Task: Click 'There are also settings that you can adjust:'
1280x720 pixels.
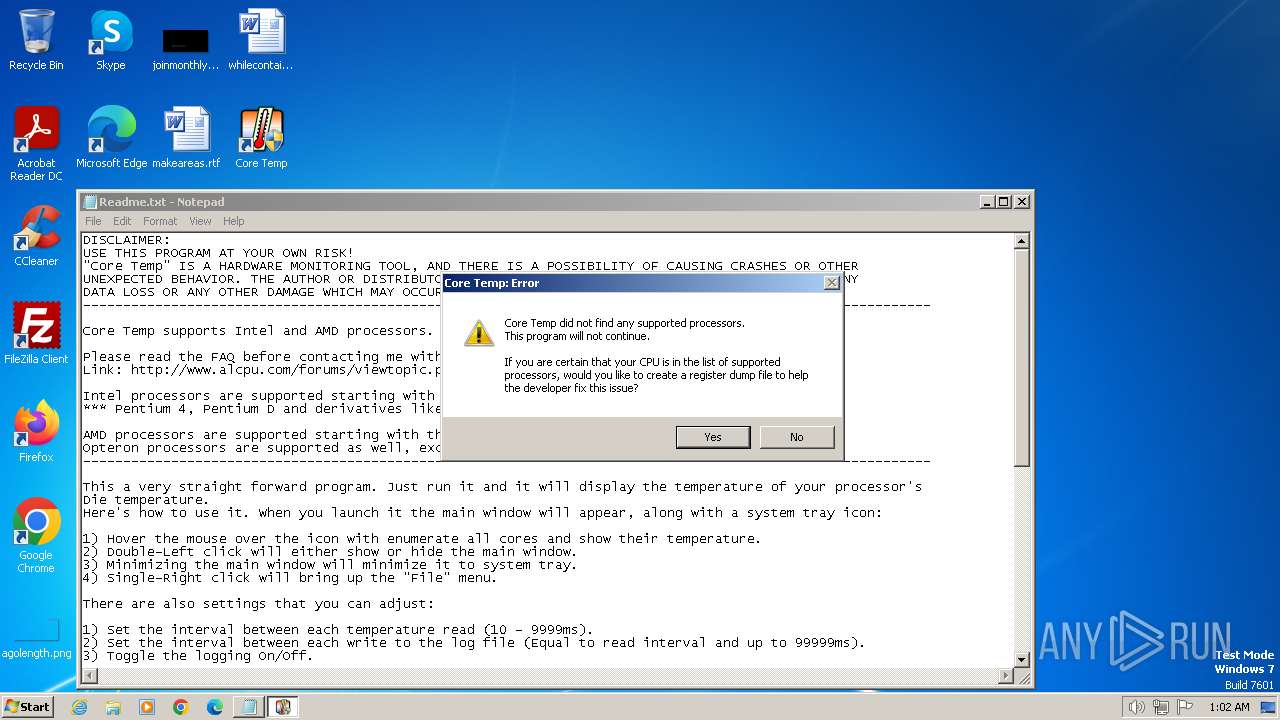Action: (x=258, y=604)
